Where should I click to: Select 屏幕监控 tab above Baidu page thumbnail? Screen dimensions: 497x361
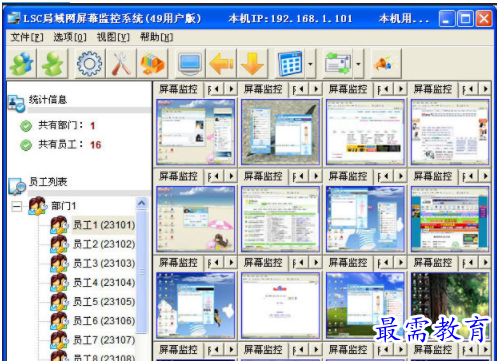pyautogui.click(x=263, y=263)
